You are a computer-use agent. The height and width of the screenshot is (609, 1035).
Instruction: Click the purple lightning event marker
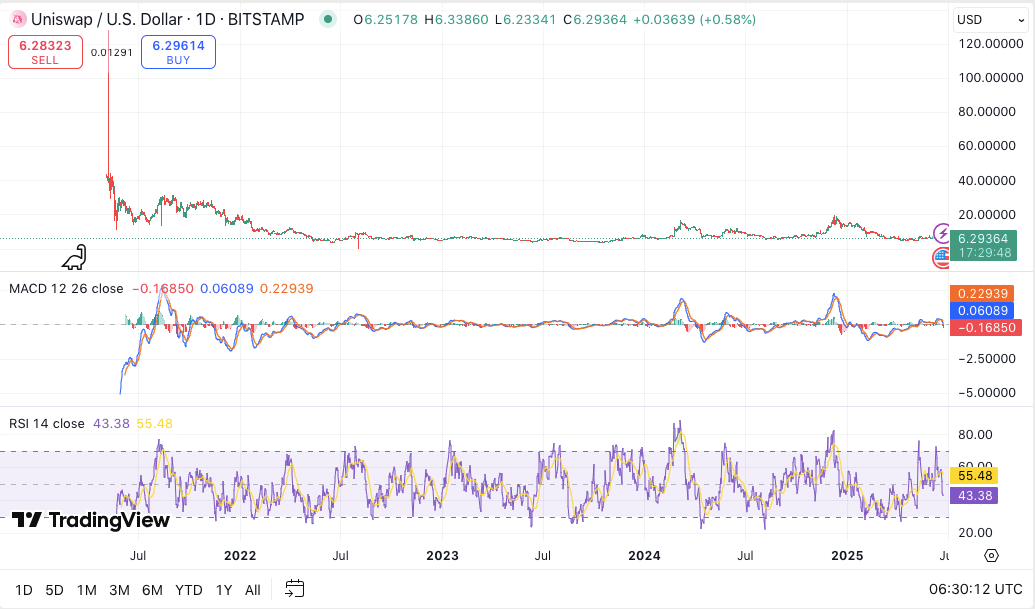[x=941, y=233]
